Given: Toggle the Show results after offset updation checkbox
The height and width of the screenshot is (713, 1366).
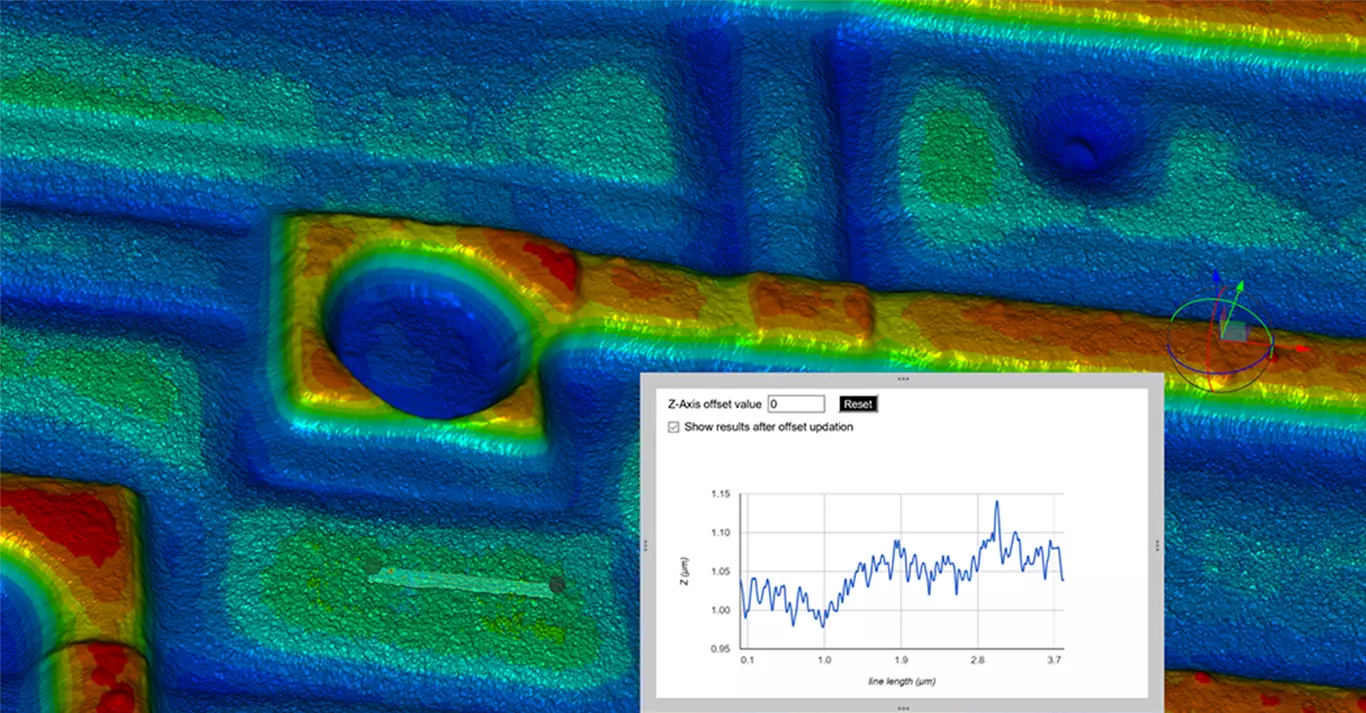Looking at the screenshot, I should [673, 427].
